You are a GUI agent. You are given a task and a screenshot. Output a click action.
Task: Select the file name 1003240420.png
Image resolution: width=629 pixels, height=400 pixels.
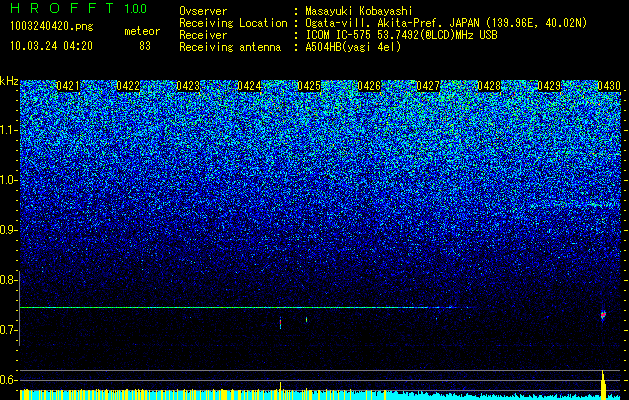(x=52, y=26)
